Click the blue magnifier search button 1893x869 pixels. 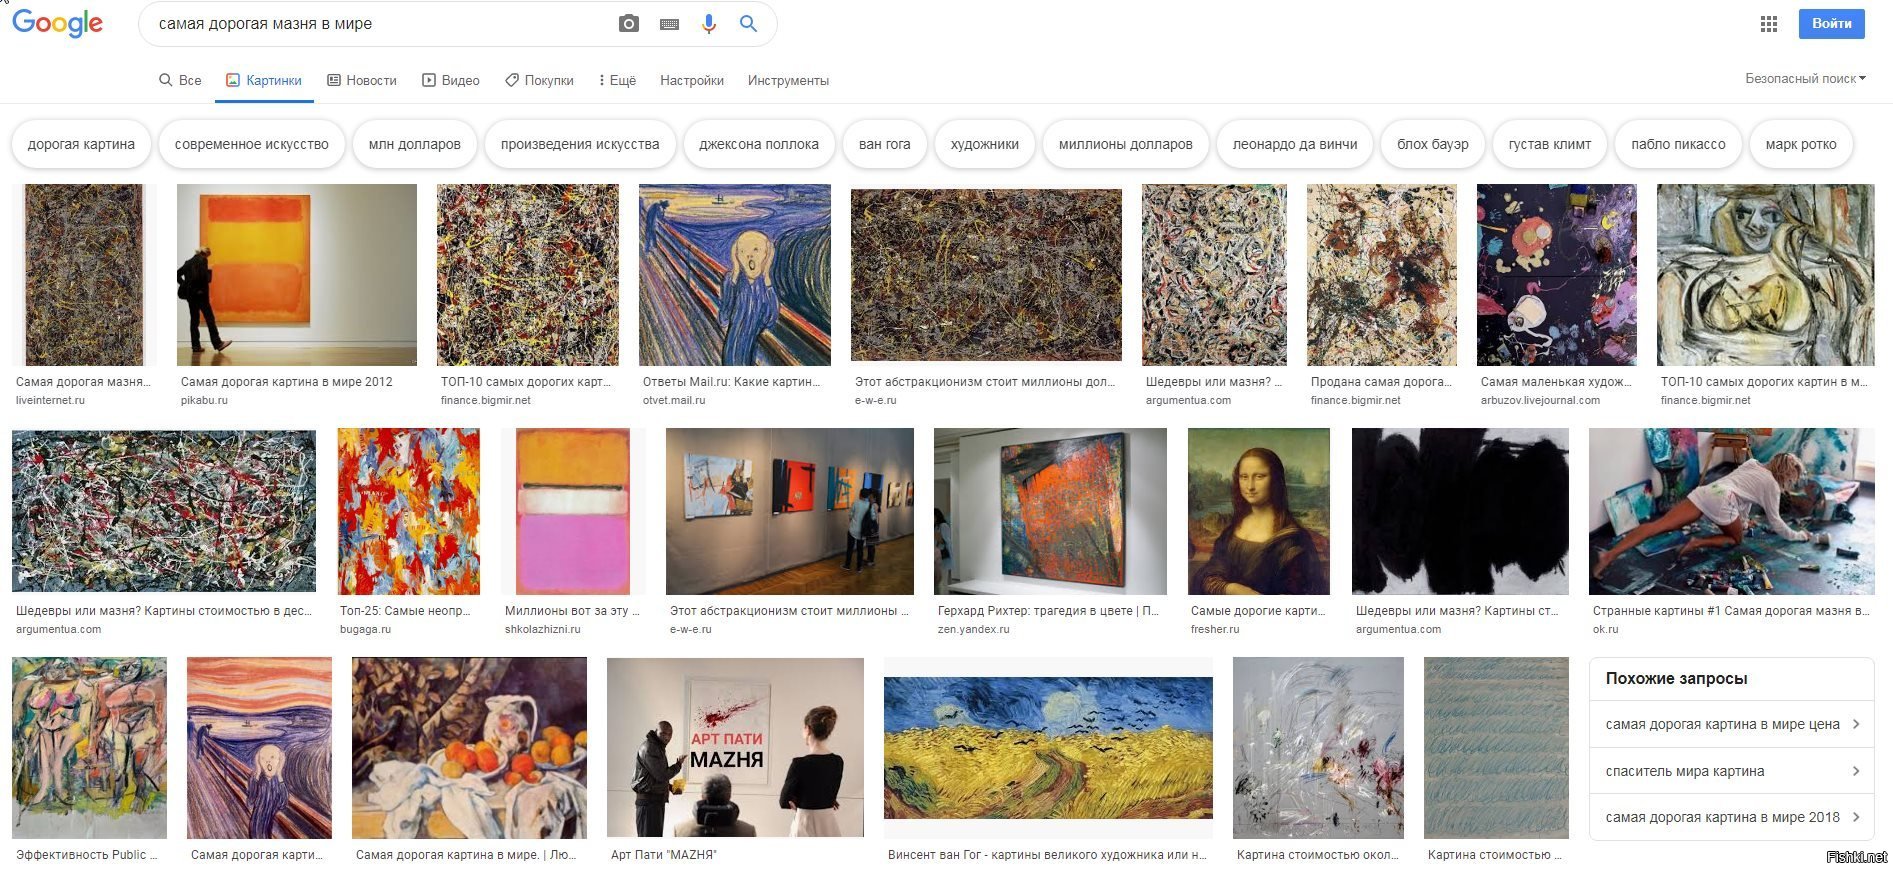[748, 24]
